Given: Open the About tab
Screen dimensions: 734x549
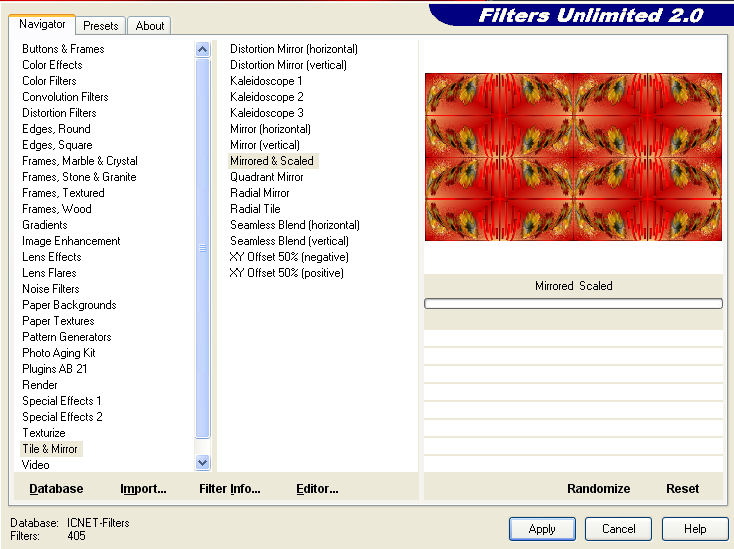Looking at the screenshot, I should [x=150, y=26].
